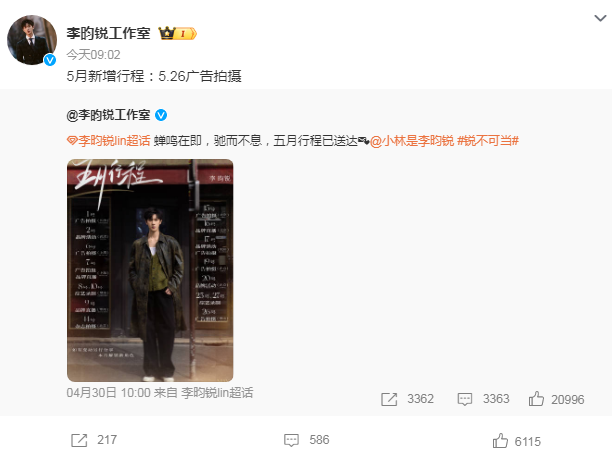The width and height of the screenshot is (612, 455).
Task: Open the 李昀锐工作室 account name at top
Action: click(108, 34)
